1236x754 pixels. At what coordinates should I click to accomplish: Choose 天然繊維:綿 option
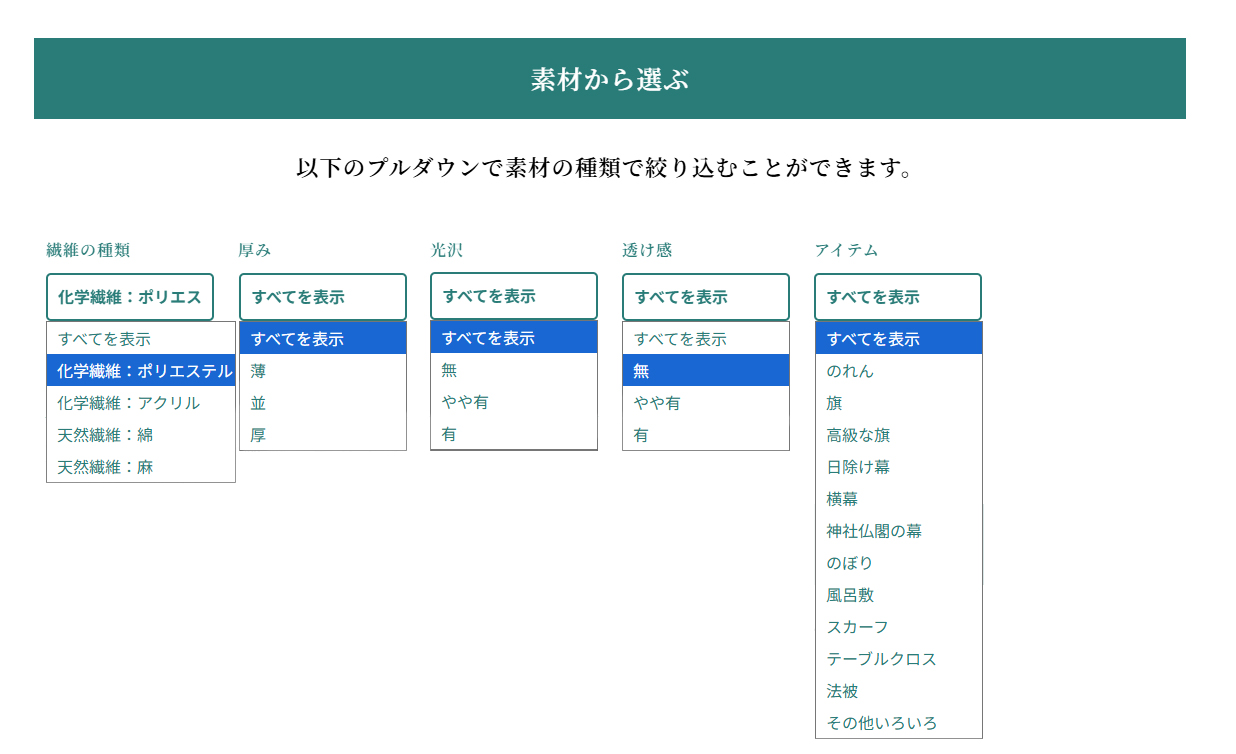pyautogui.click(x=141, y=435)
